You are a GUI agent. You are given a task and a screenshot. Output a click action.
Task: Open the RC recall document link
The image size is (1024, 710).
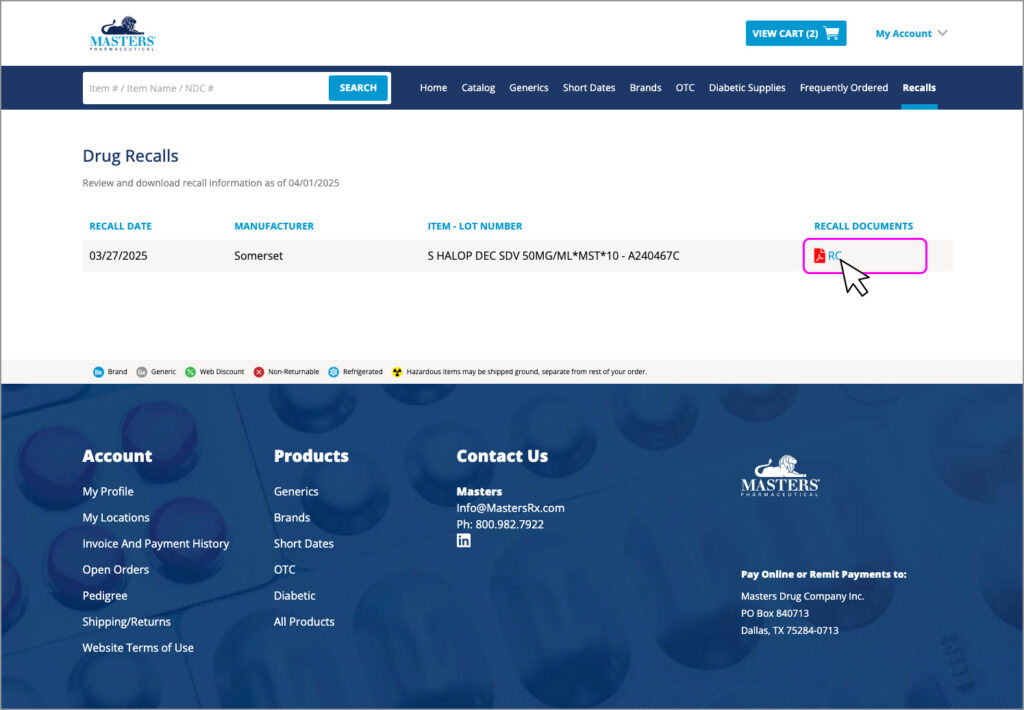click(835, 255)
